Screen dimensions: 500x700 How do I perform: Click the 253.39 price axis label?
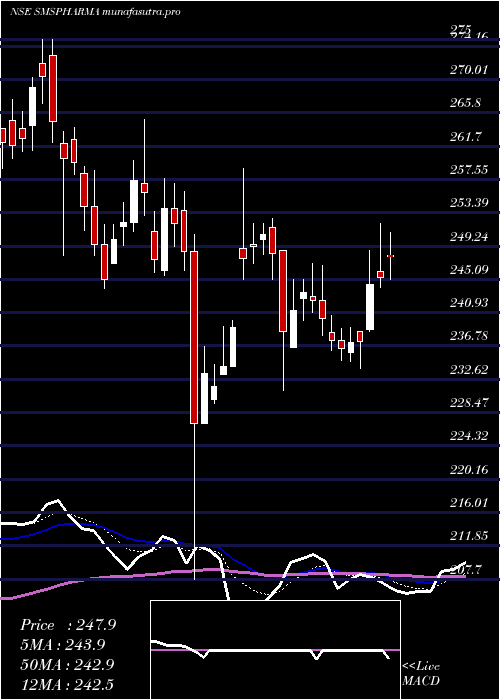click(x=469, y=203)
